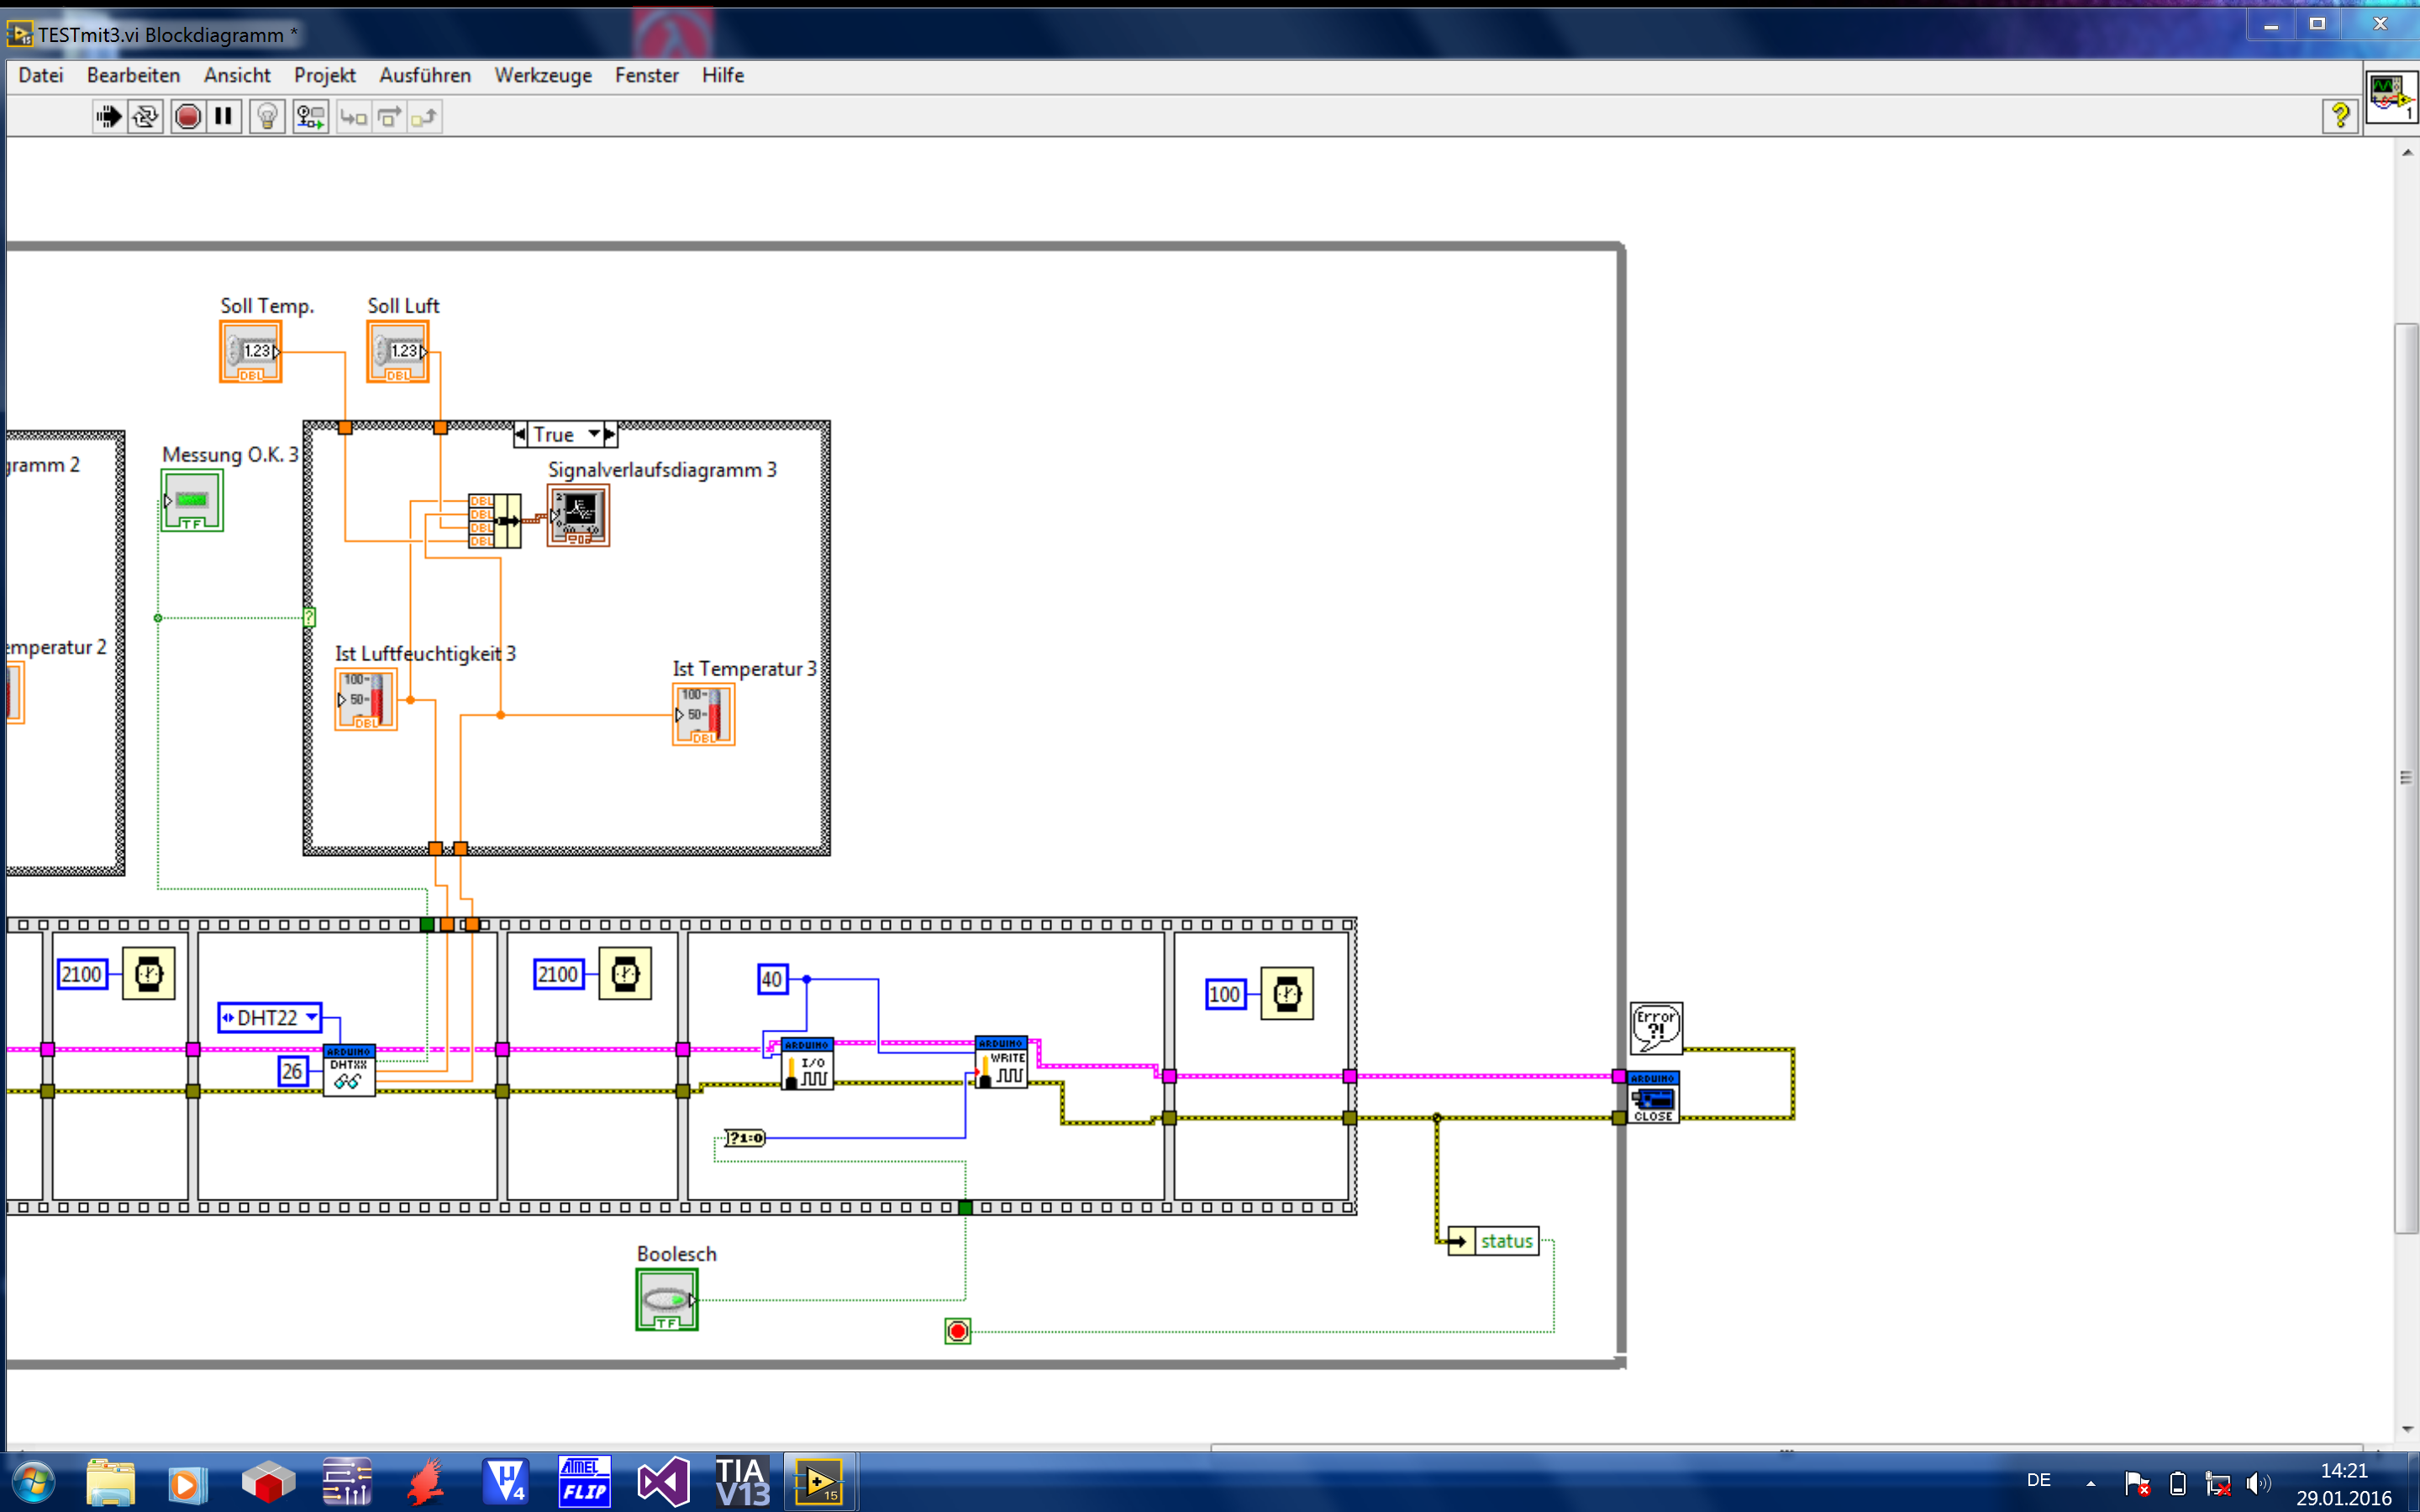Click the loop stop condition terminal
This screenshot has height=1512, width=2420.
pos(957,1331)
